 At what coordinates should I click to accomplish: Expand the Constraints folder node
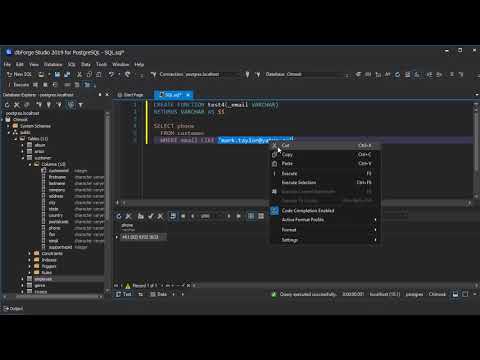(30, 254)
